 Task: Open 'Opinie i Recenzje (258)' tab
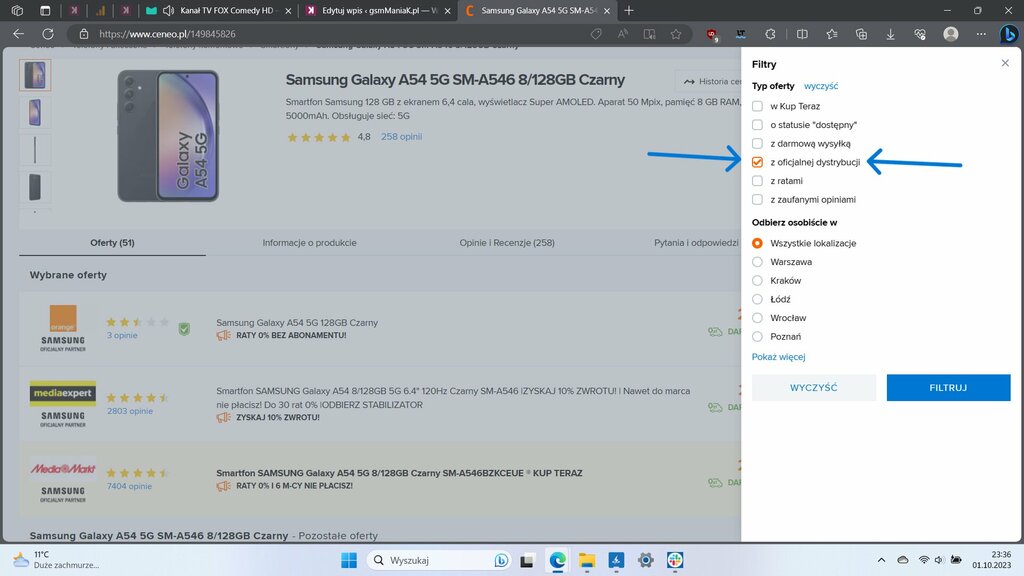pos(507,242)
